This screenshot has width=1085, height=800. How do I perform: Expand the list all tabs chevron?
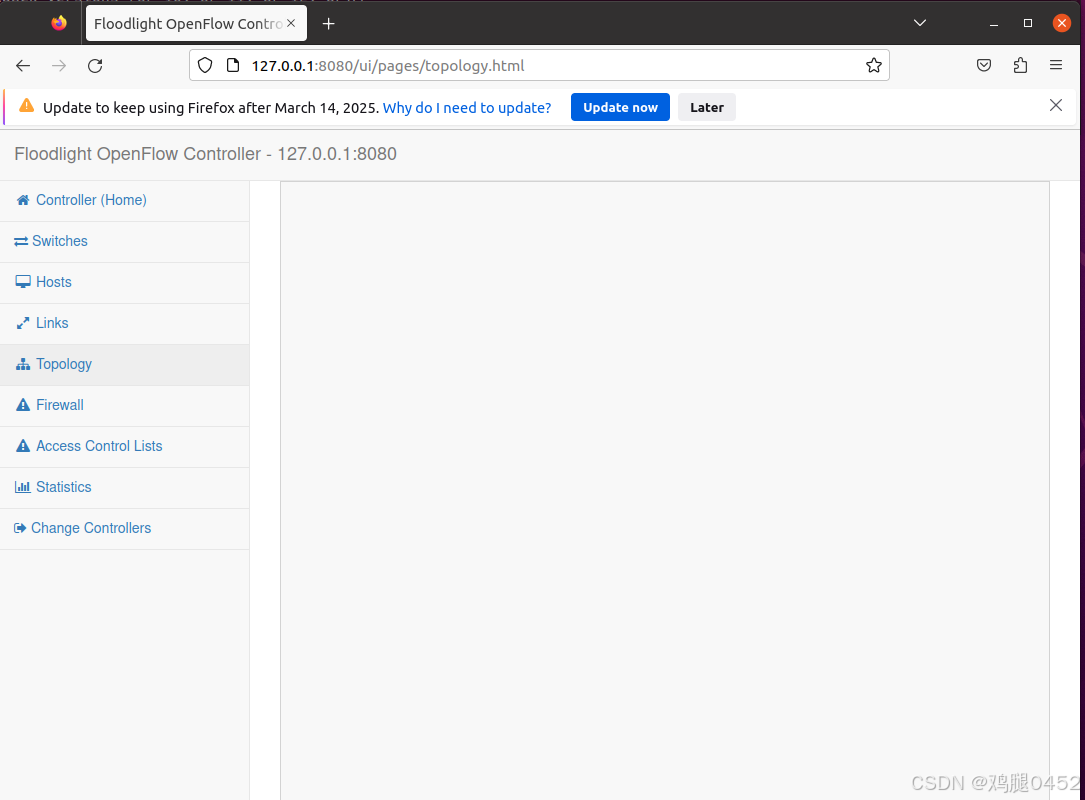pos(920,23)
